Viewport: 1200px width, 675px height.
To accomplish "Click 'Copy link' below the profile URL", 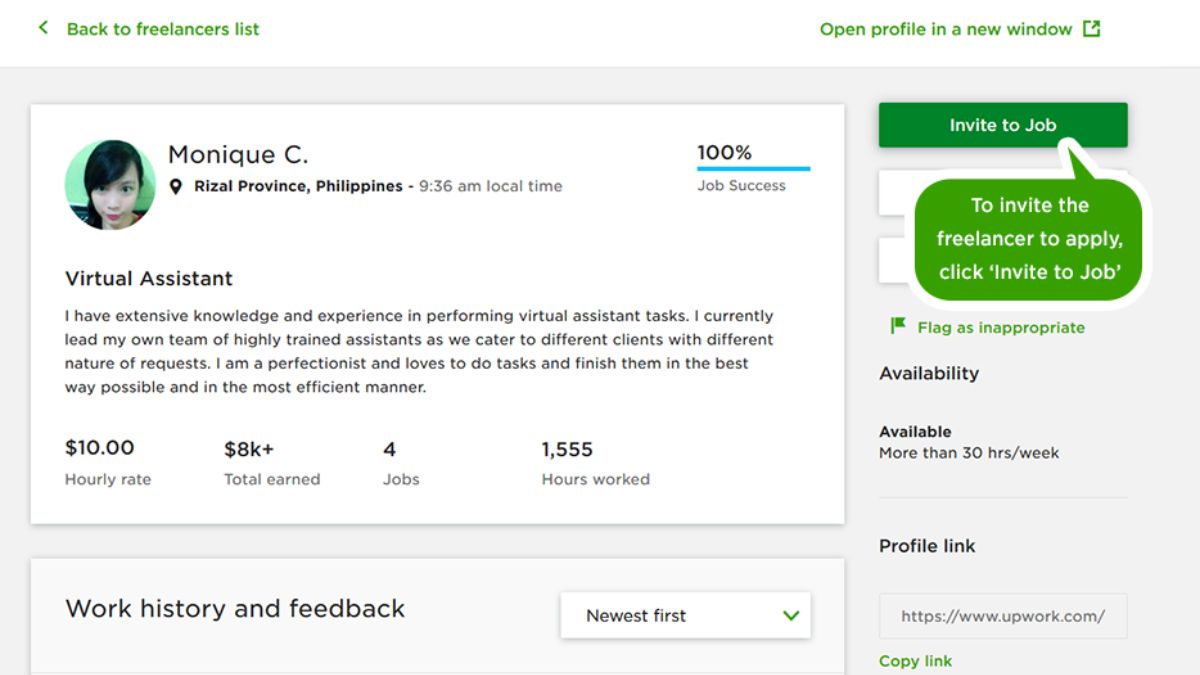I will [x=915, y=660].
